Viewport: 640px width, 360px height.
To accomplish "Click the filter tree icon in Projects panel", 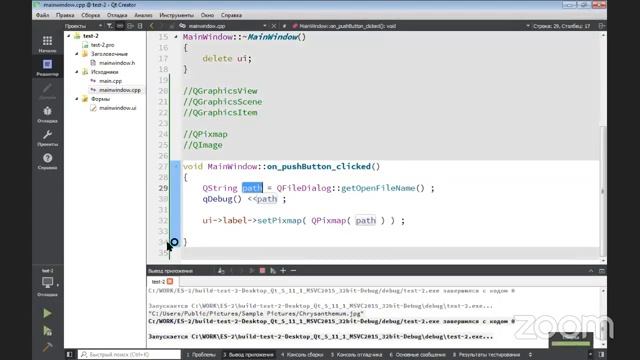I will [109, 26].
